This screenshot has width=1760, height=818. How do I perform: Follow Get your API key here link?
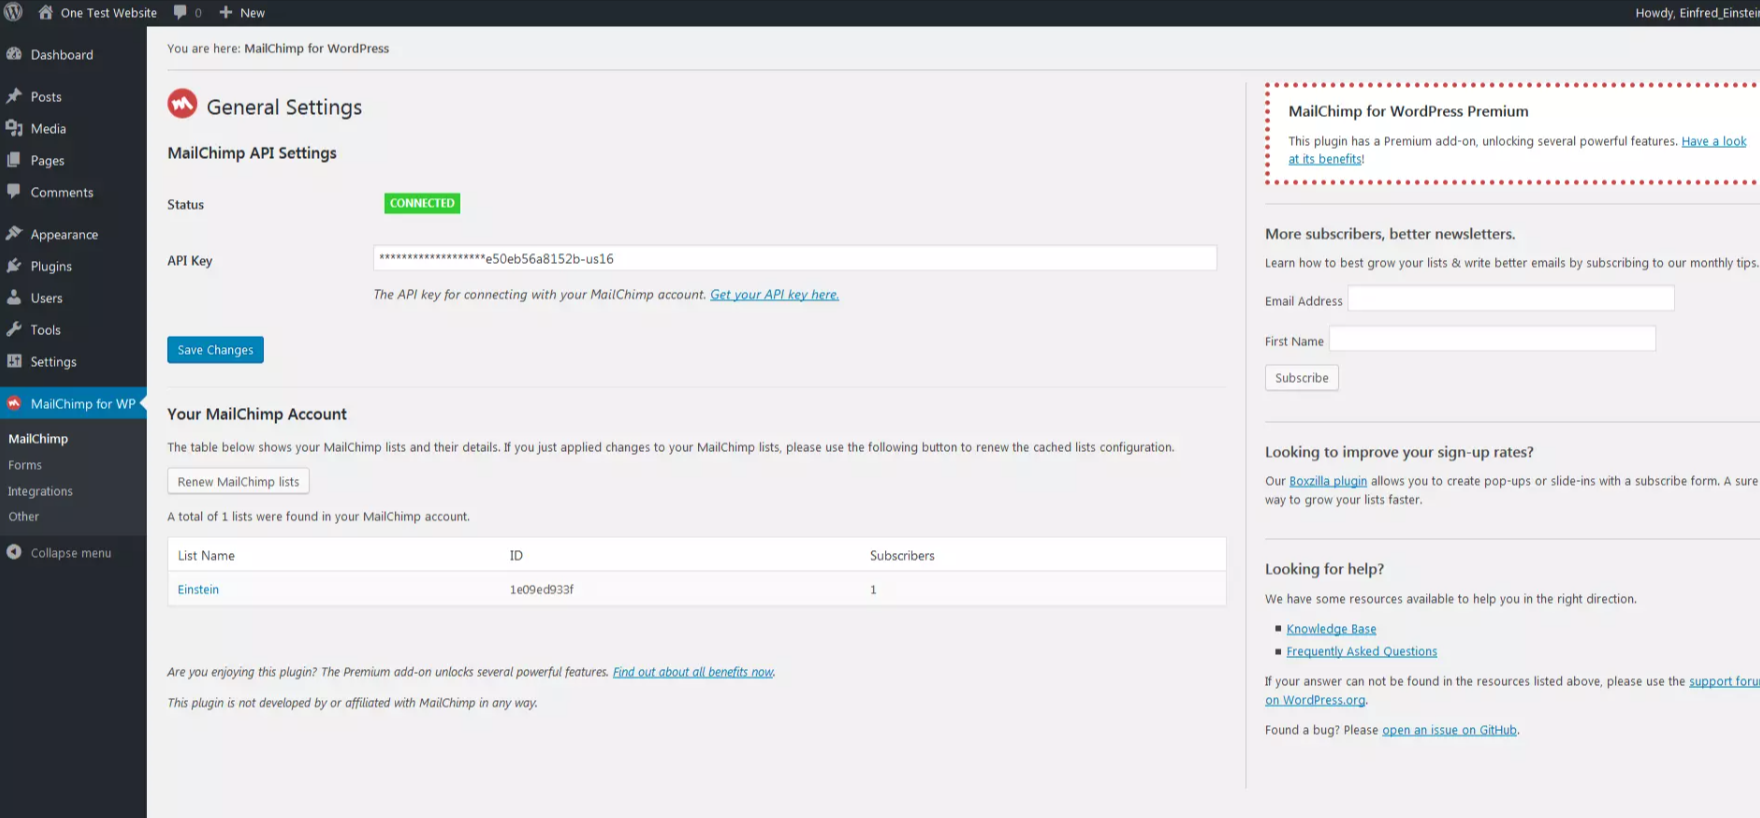774,295
